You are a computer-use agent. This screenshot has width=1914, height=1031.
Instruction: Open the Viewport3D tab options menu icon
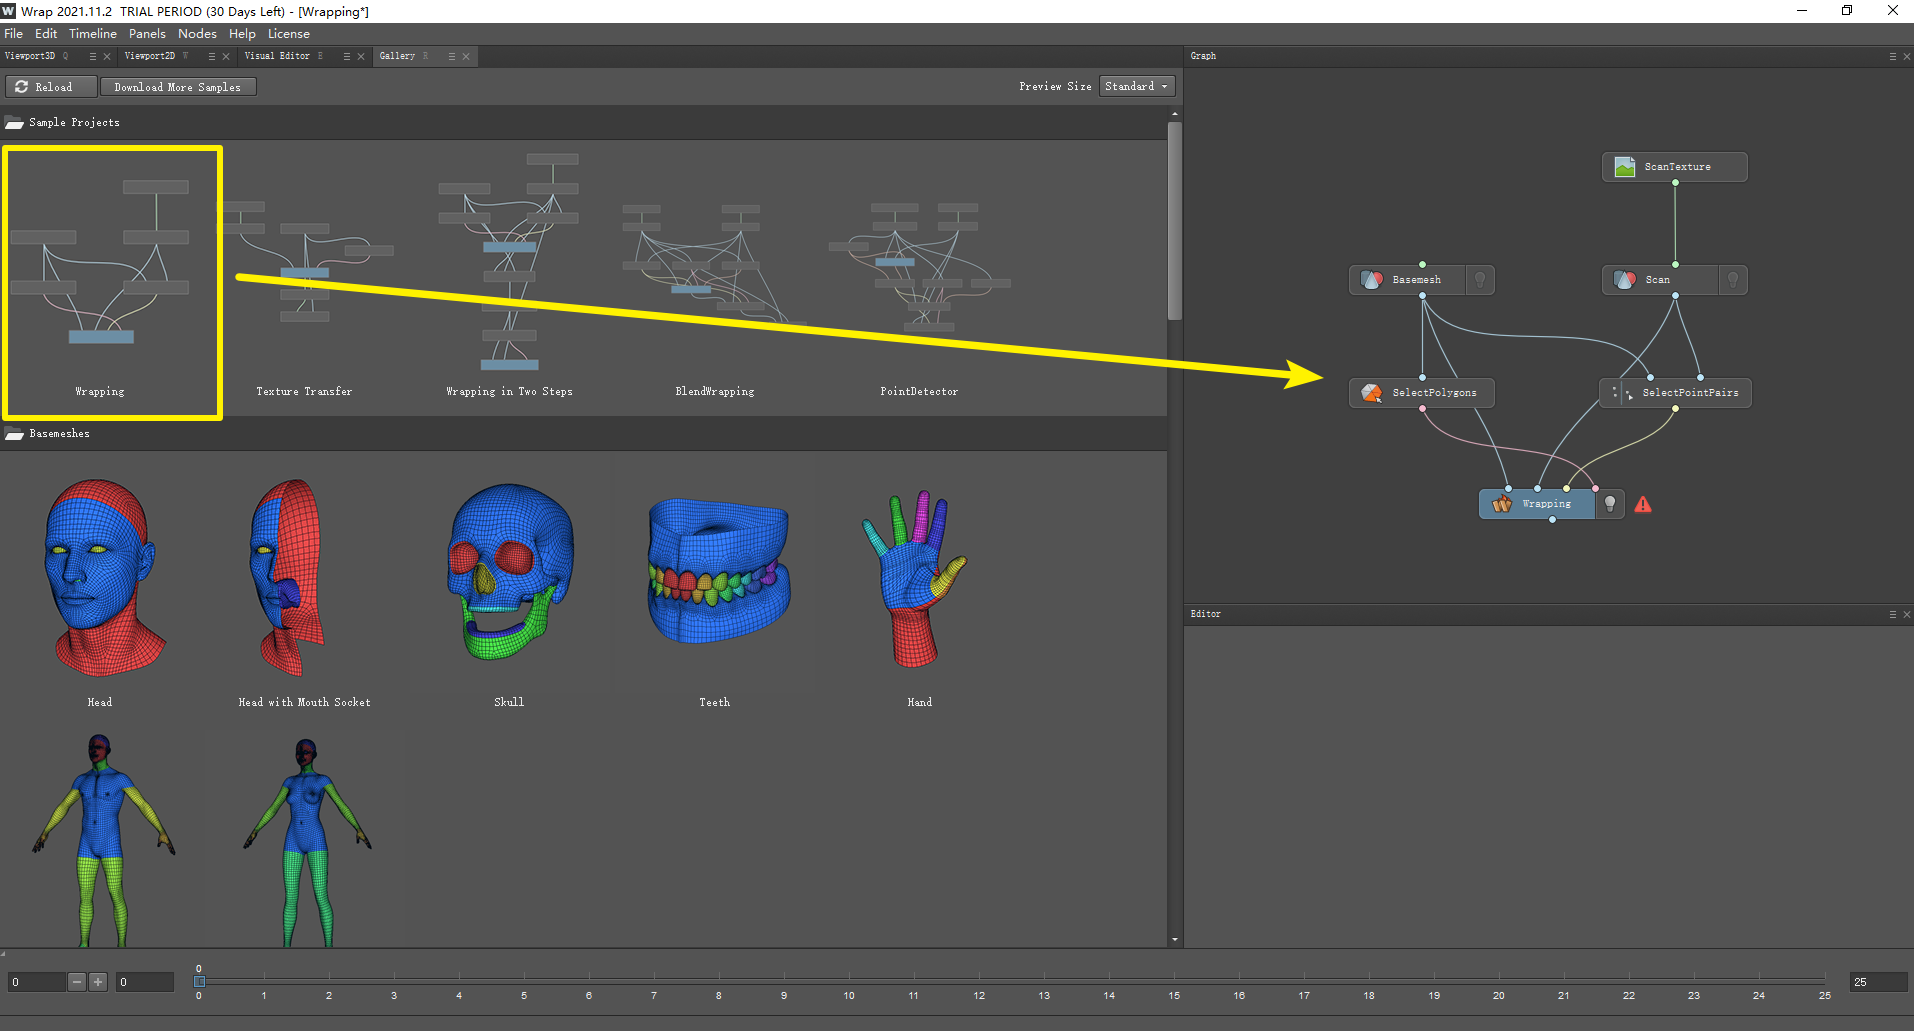[93, 57]
